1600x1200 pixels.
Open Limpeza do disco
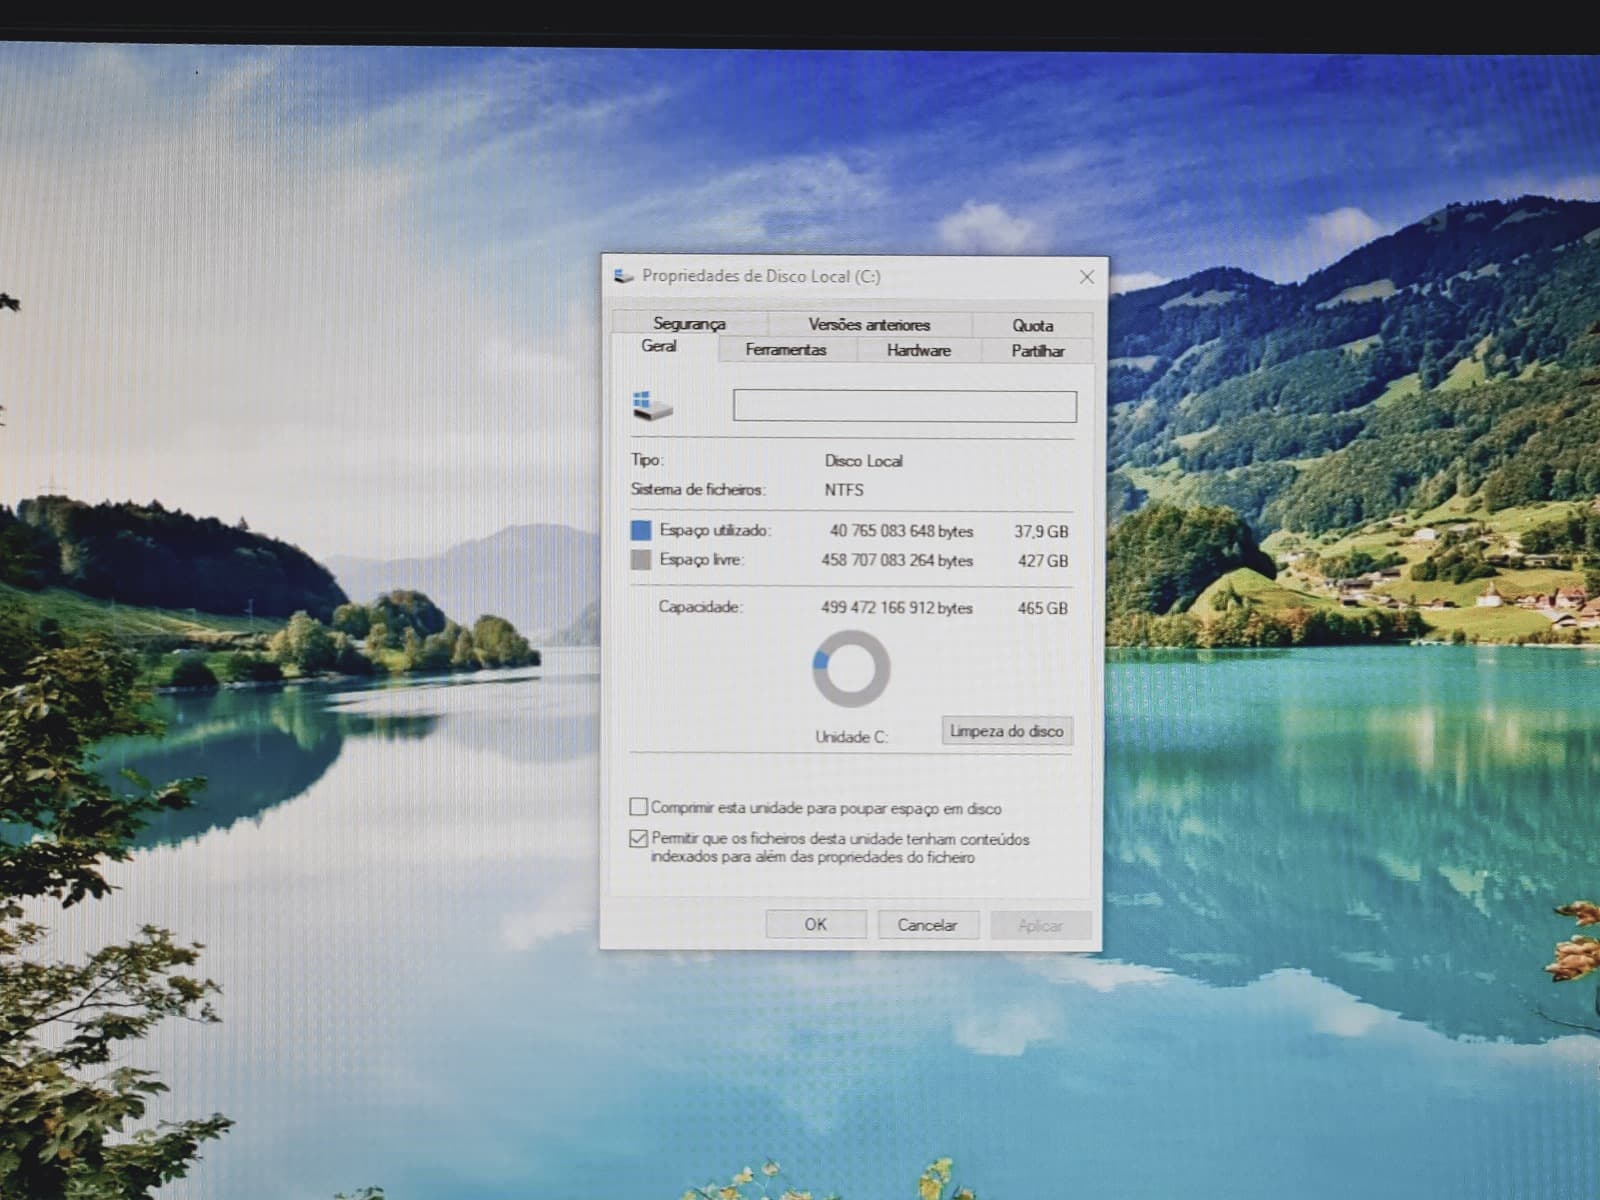1007,731
